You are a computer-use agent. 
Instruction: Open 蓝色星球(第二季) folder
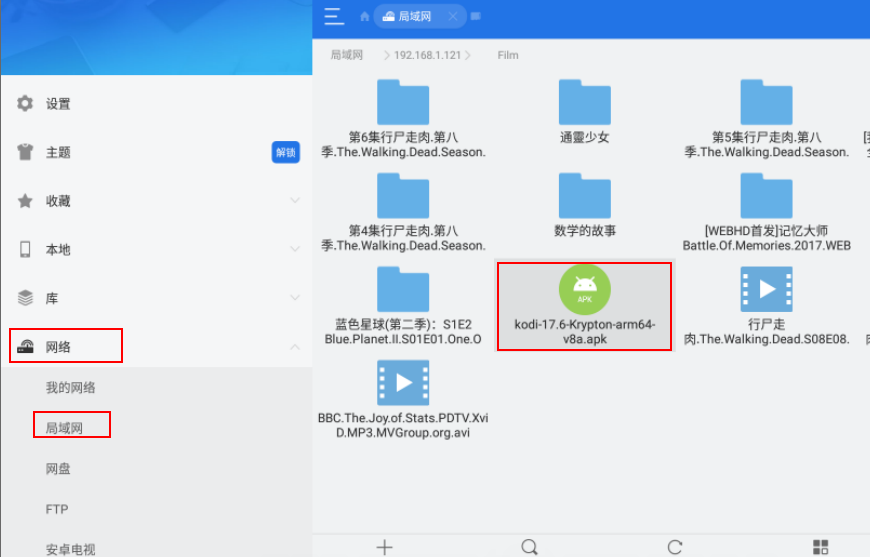tap(403, 290)
